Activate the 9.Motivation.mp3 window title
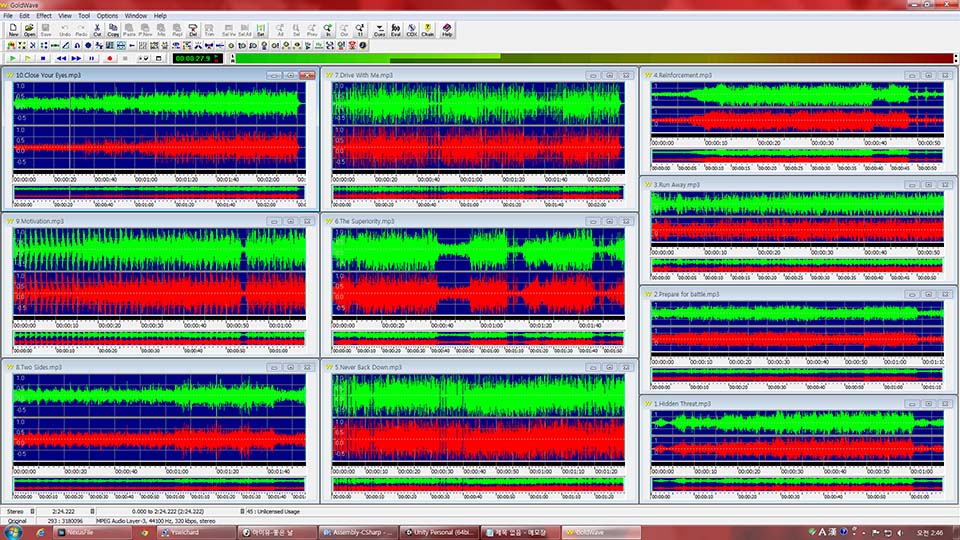 point(40,221)
